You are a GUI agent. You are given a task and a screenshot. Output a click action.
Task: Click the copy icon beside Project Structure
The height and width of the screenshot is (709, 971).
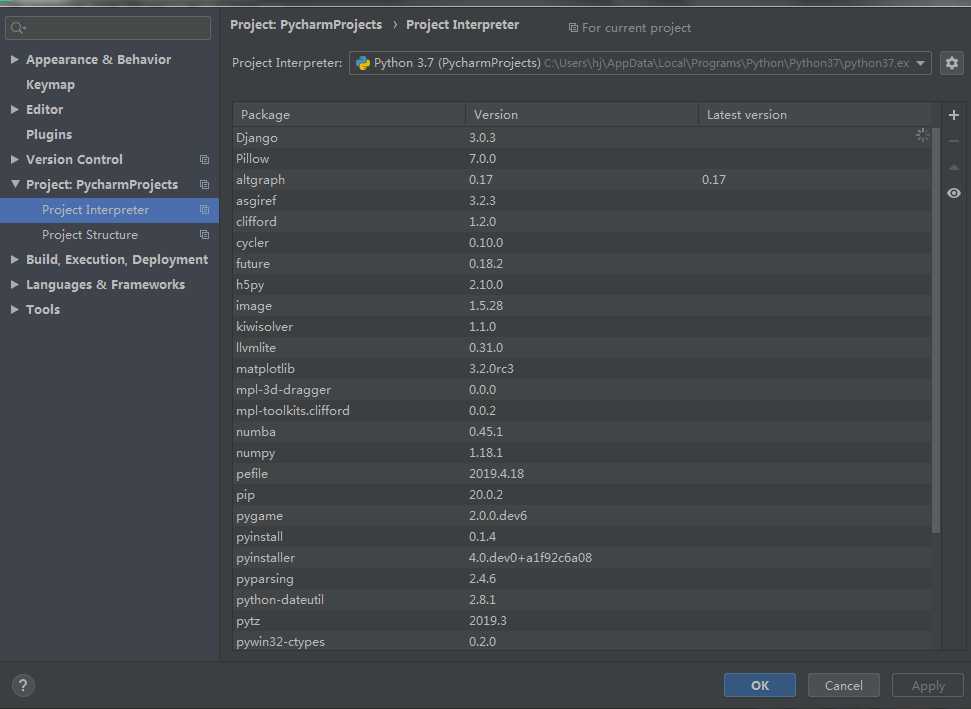(x=204, y=235)
